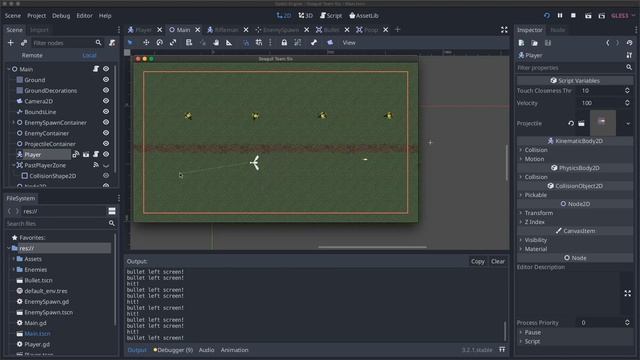Activate the Select Mode tool
This screenshot has width=640, height=360.
130,42
